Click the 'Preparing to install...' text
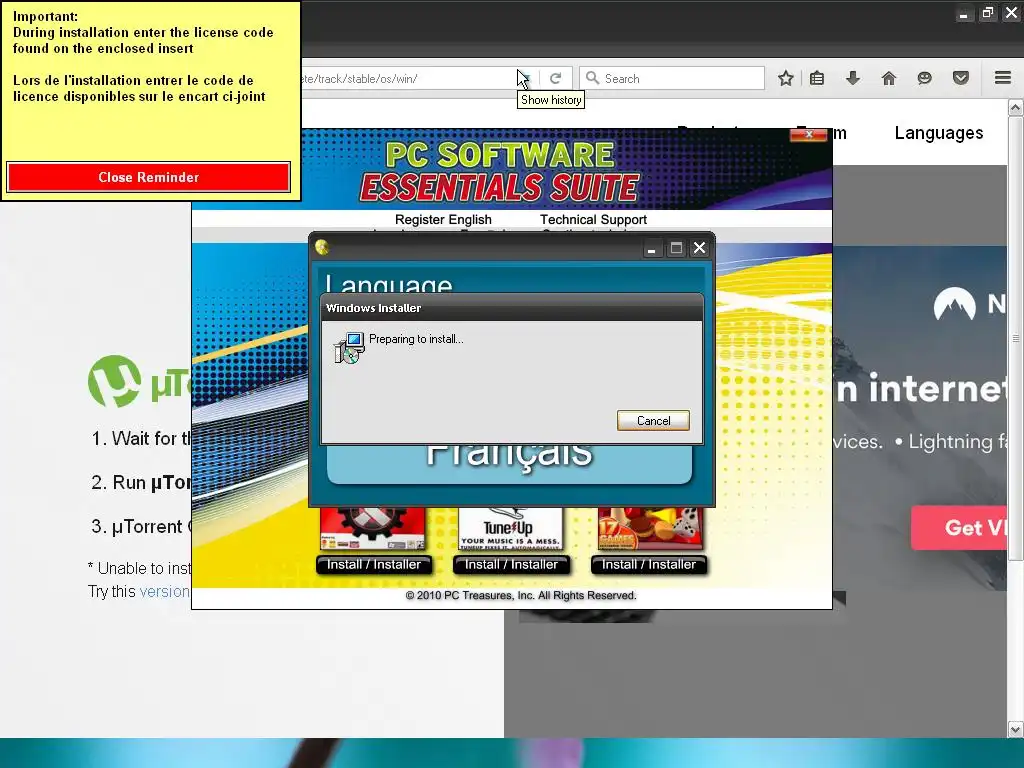The width and height of the screenshot is (1024, 768). click(416, 339)
